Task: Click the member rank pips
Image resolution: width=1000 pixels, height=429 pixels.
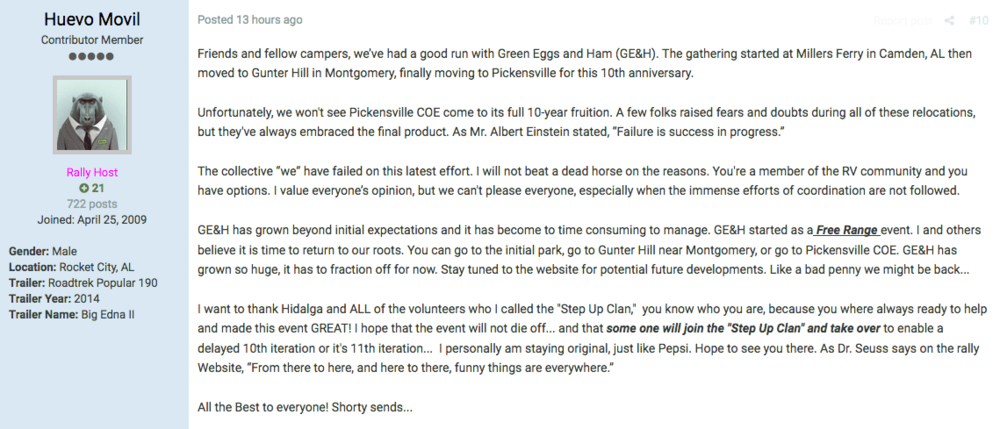Action: coord(92,56)
